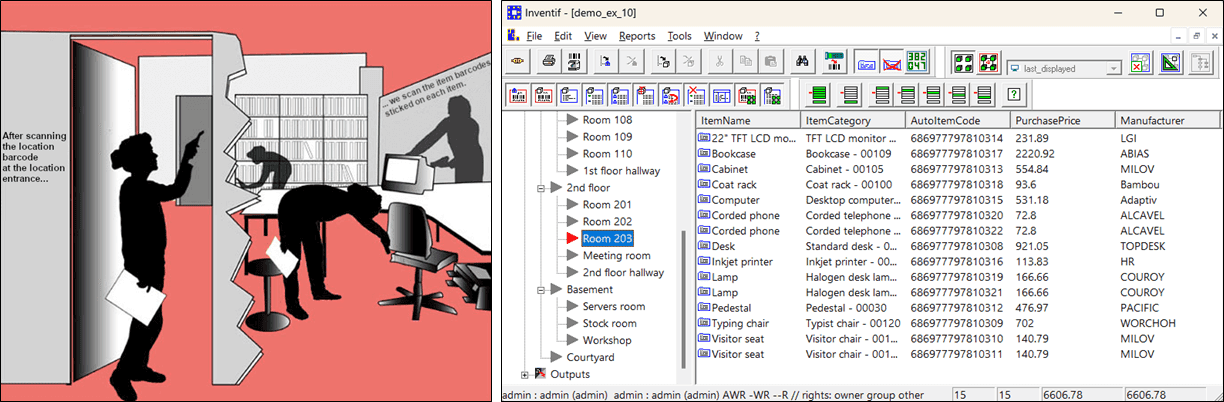The height and width of the screenshot is (402, 1224).
Task: Click the printer icon in the toolbar
Action: pyautogui.click(x=548, y=62)
